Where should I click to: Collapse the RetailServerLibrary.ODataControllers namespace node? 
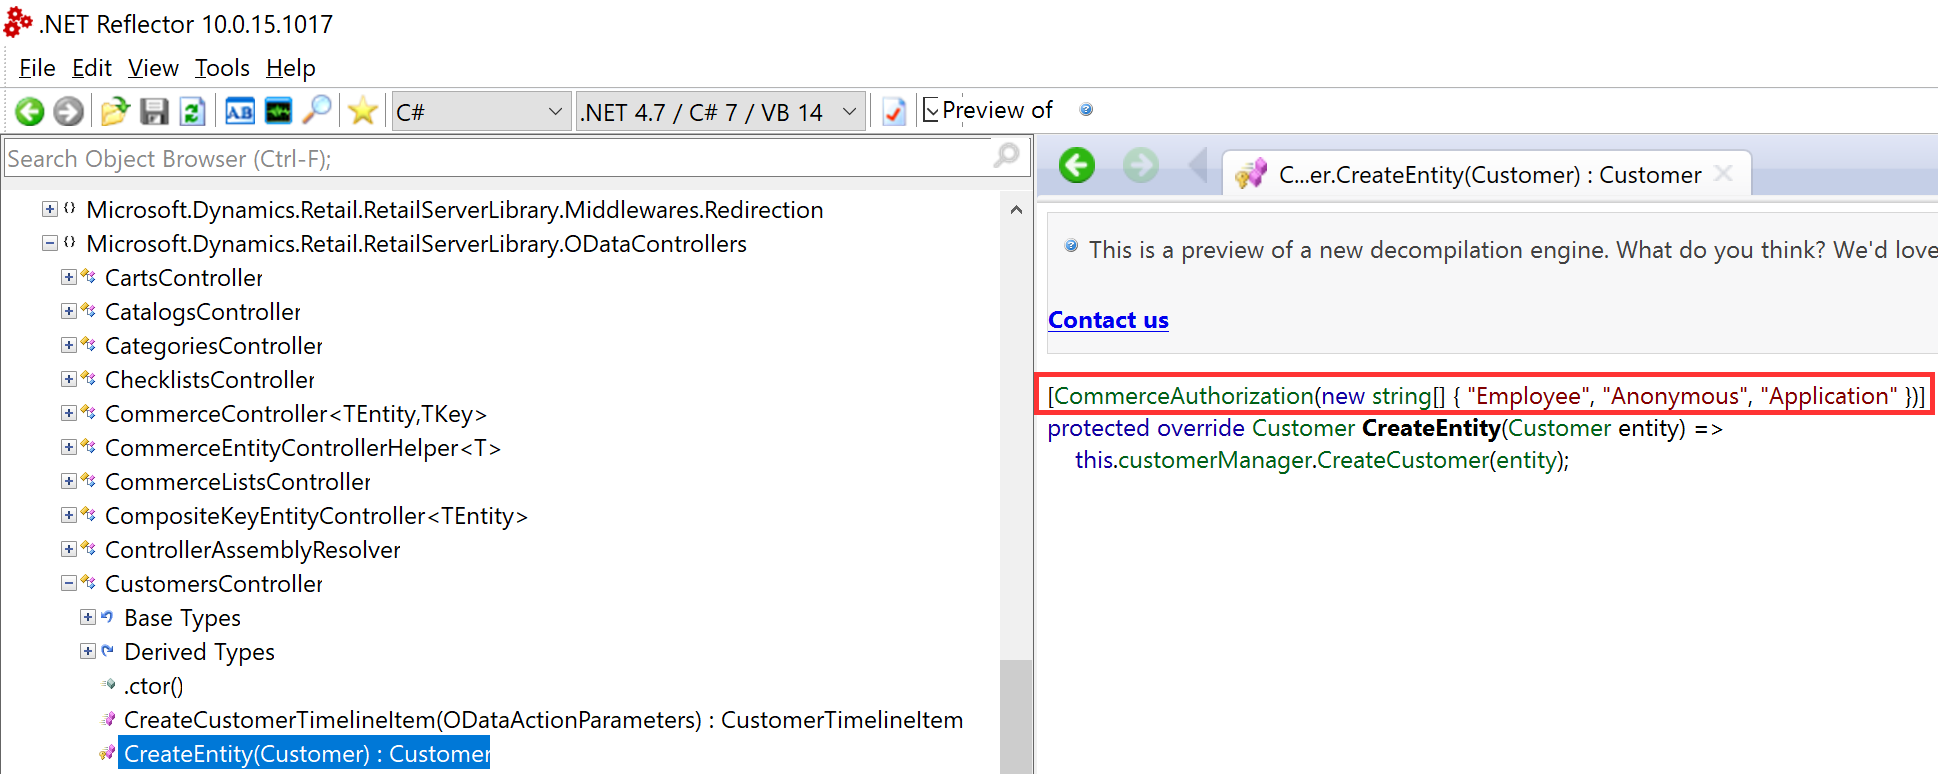[x=49, y=243]
